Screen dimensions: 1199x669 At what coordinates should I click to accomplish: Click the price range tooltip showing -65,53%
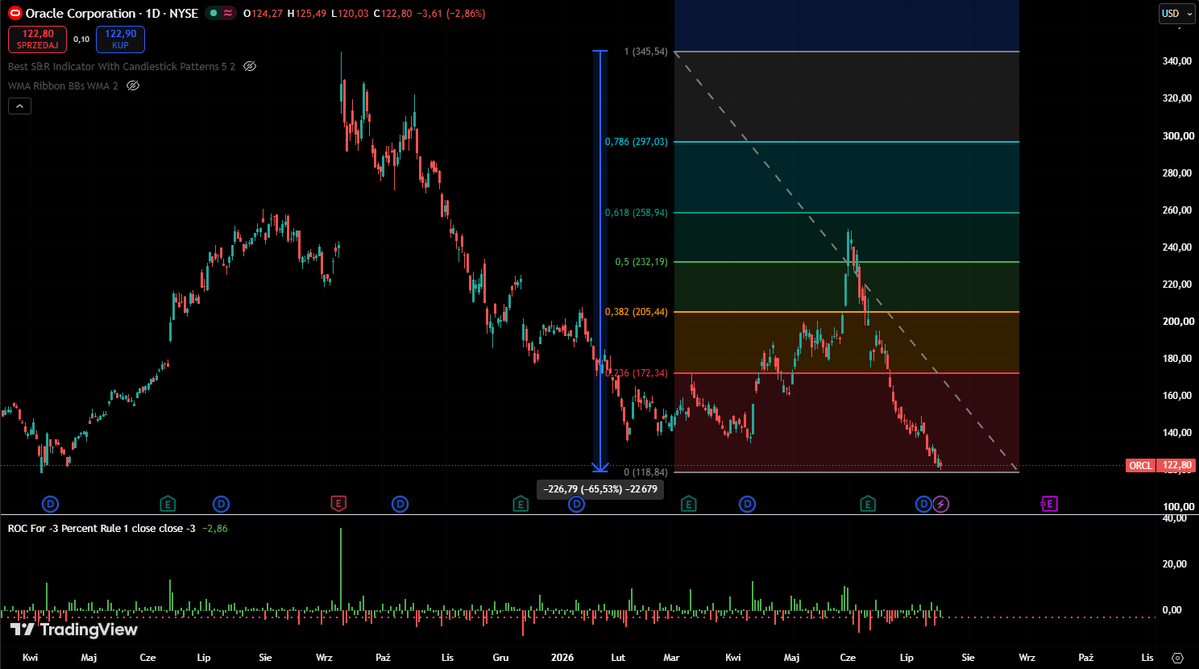tap(600, 489)
